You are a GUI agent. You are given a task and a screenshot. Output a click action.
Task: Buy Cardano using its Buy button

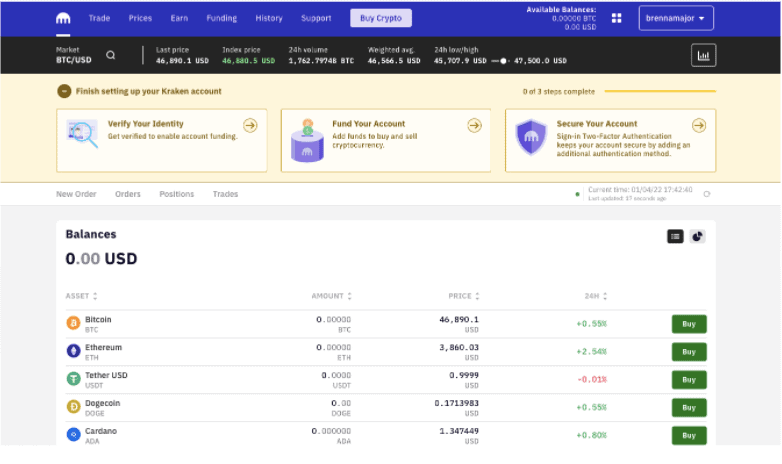[689, 436]
